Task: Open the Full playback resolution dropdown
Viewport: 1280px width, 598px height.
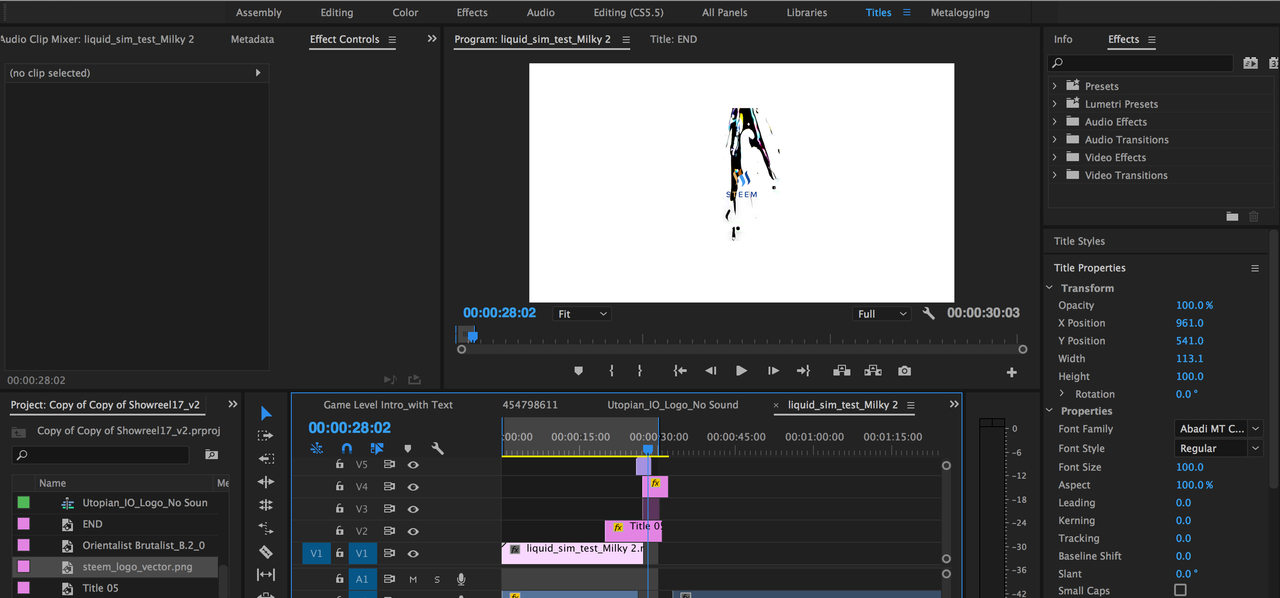Action: point(882,314)
